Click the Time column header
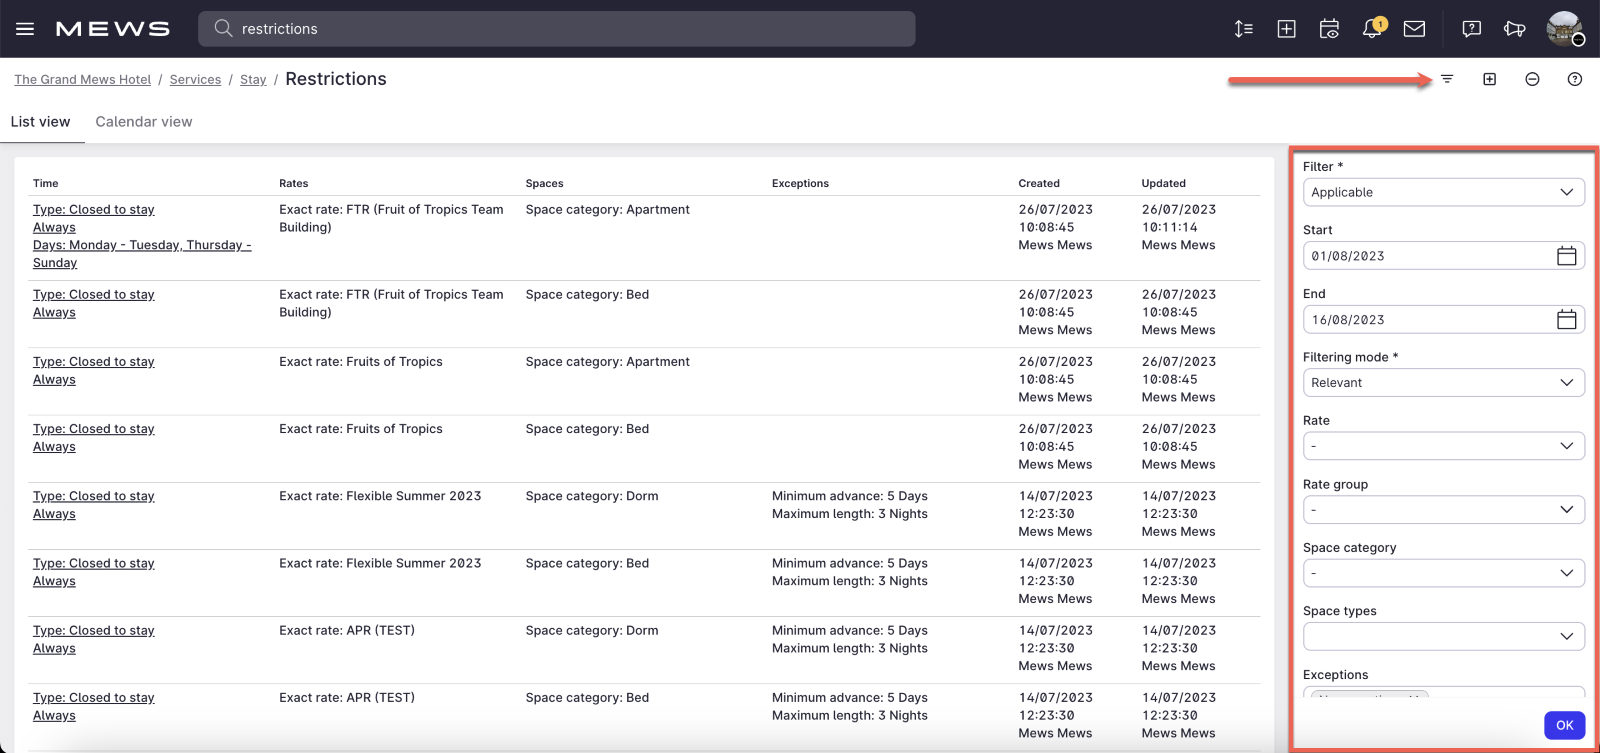 coord(46,184)
